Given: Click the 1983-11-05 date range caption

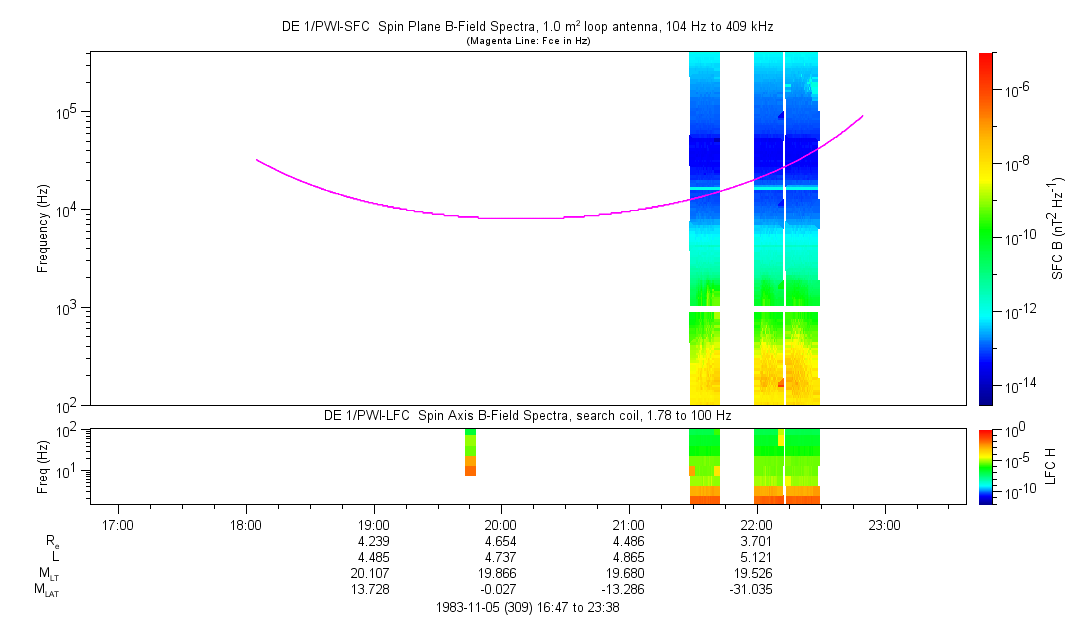Looking at the screenshot, I should [x=527, y=607].
